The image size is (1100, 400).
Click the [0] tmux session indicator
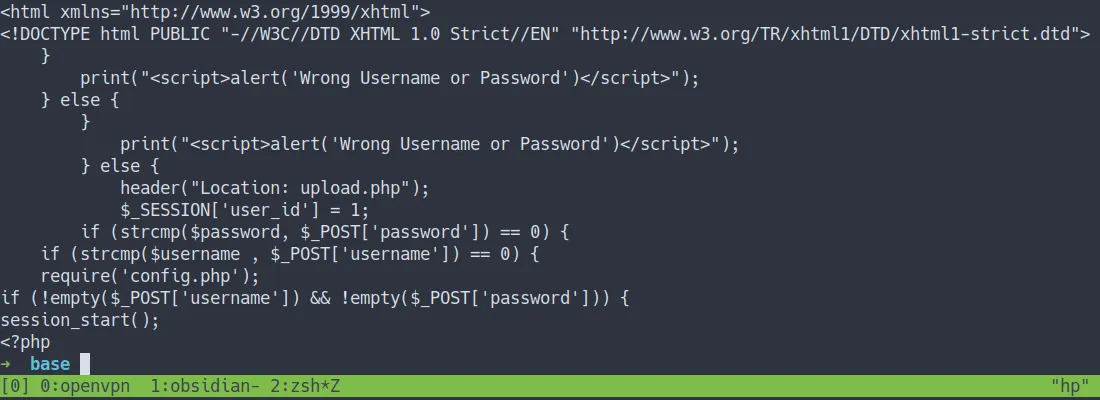[x=14, y=385]
